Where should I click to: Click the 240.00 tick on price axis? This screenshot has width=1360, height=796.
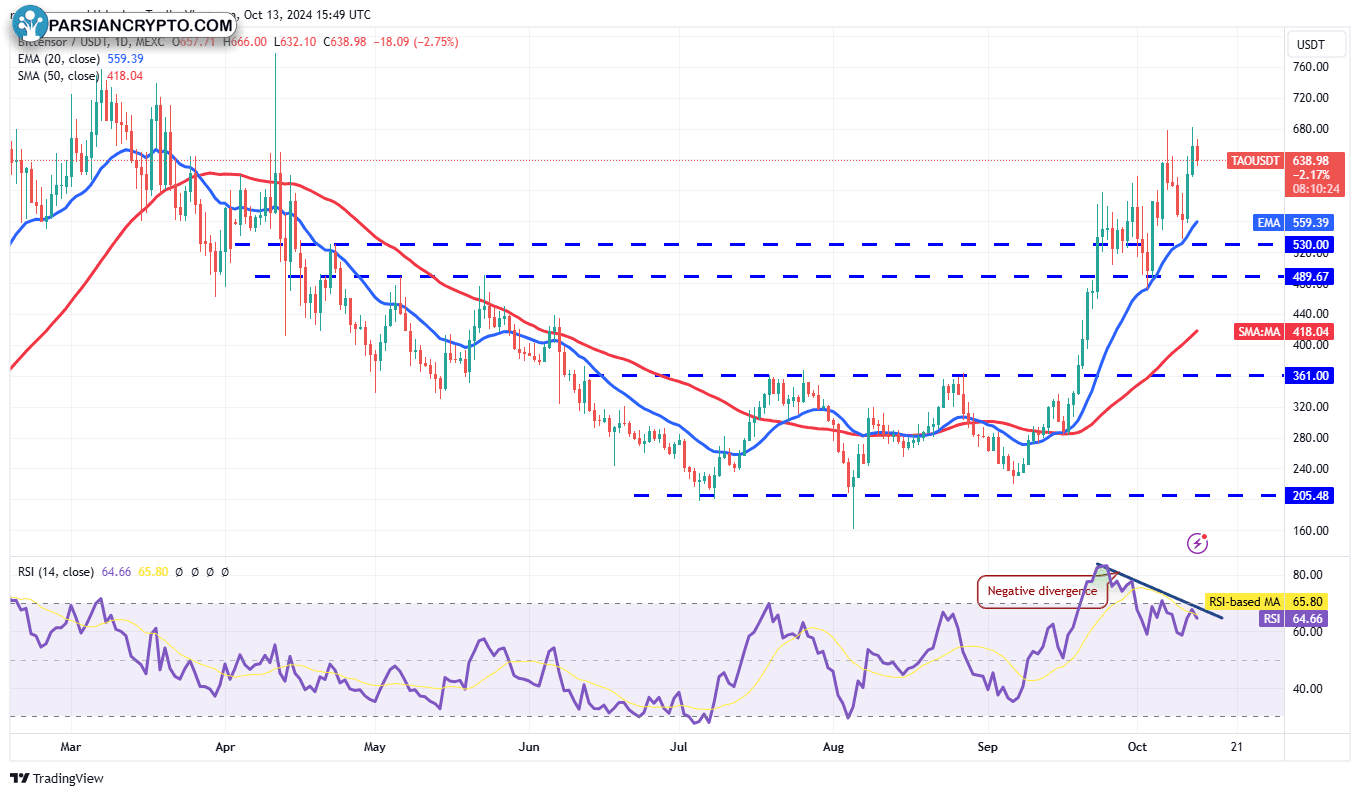pos(1311,469)
